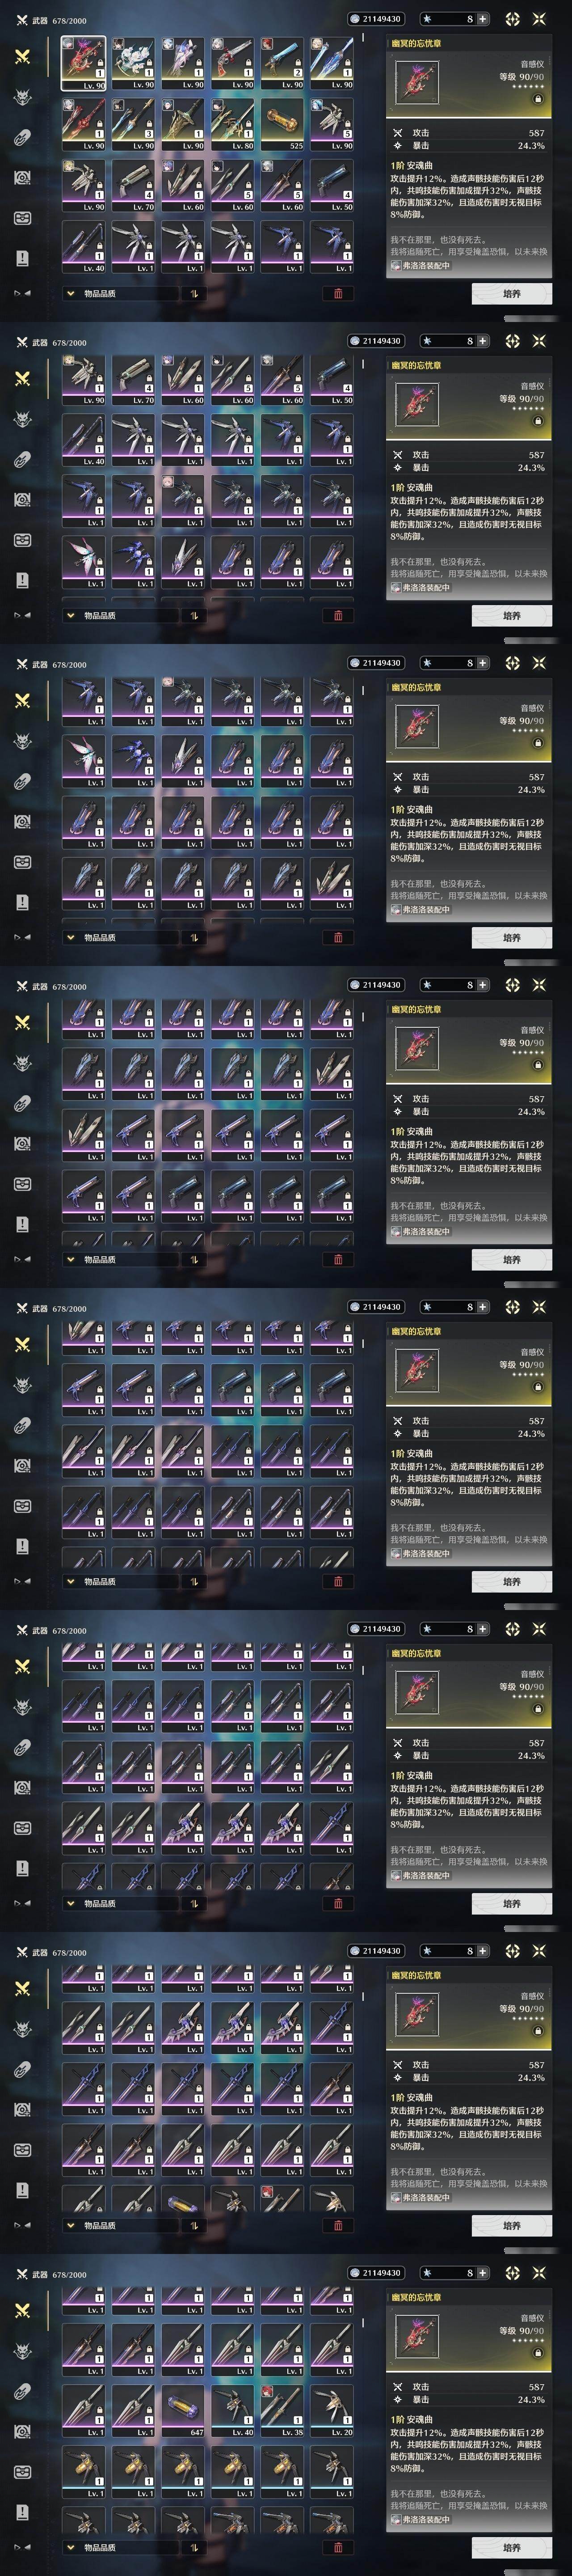Open the chain-link category tab in topmost sidebar
The height and width of the screenshot is (2576, 572).
click(22, 137)
